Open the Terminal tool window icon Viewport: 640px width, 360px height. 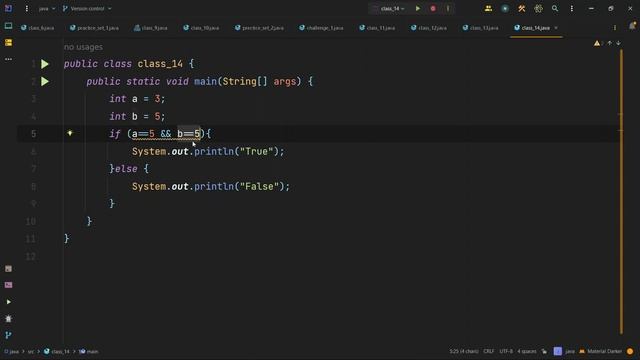pos(8,285)
